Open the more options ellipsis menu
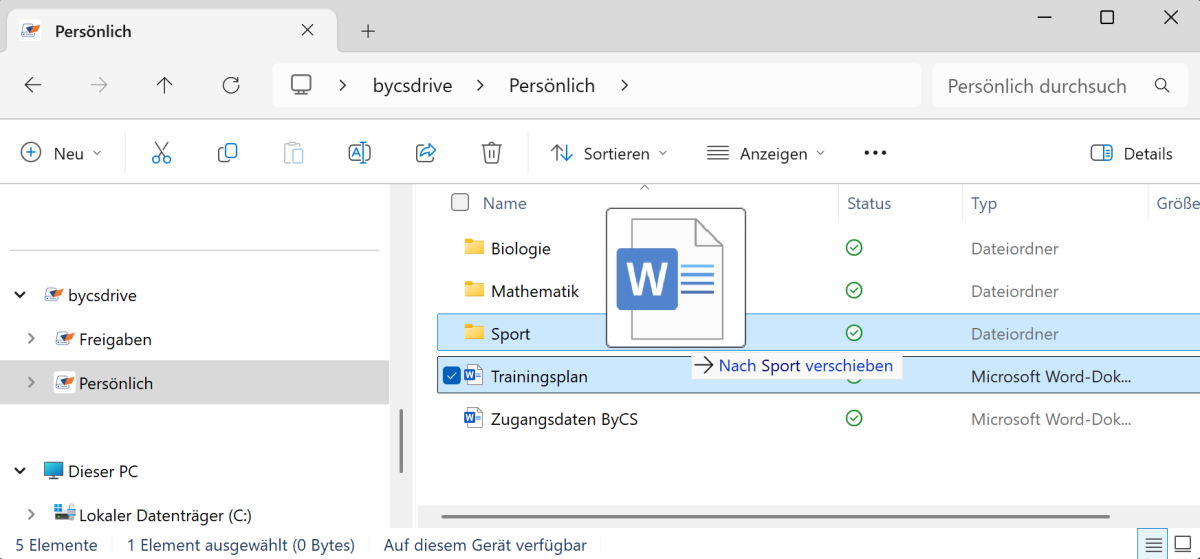The height and width of the screenshot is (559, 1200). [x=875, y=153]
